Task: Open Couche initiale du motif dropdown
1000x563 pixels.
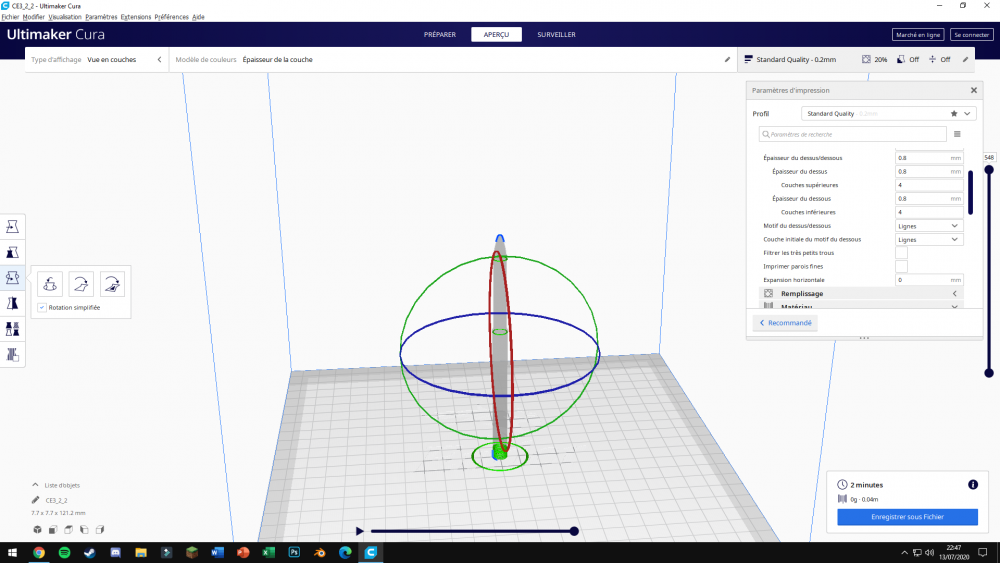Action: tap(929, 240)
